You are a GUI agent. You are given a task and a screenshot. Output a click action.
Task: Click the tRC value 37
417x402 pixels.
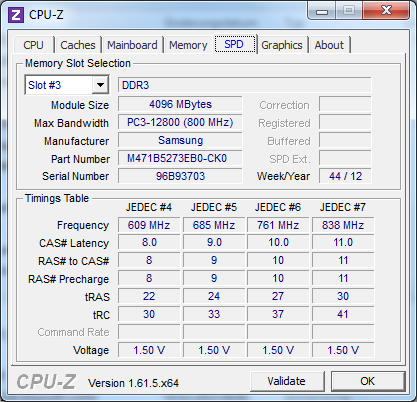point(278,314)
